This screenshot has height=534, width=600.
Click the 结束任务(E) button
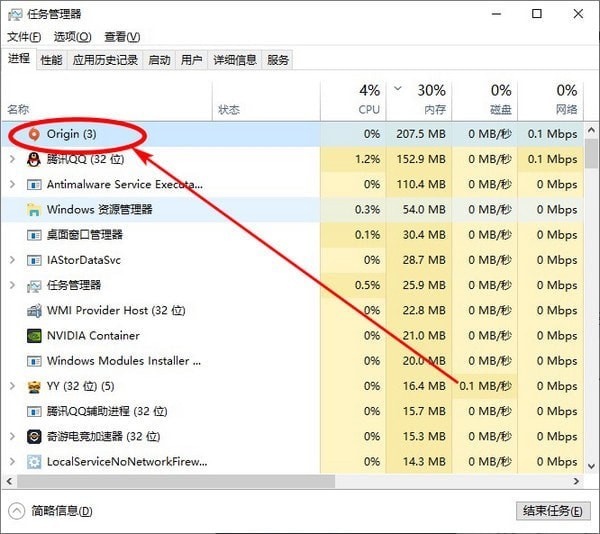coord(553,511)
